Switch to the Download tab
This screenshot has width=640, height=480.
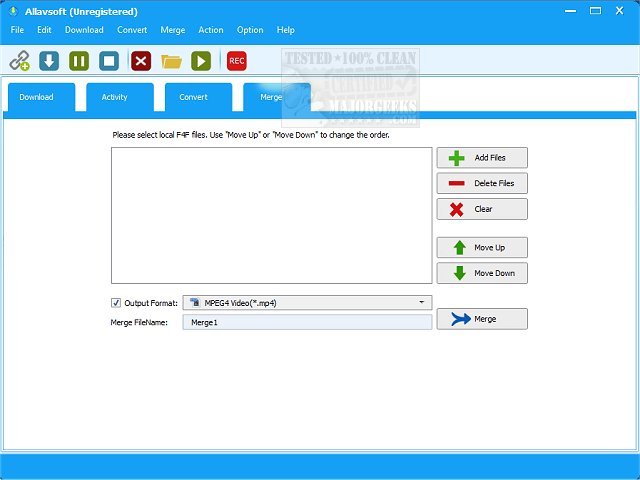click(41, 97)
